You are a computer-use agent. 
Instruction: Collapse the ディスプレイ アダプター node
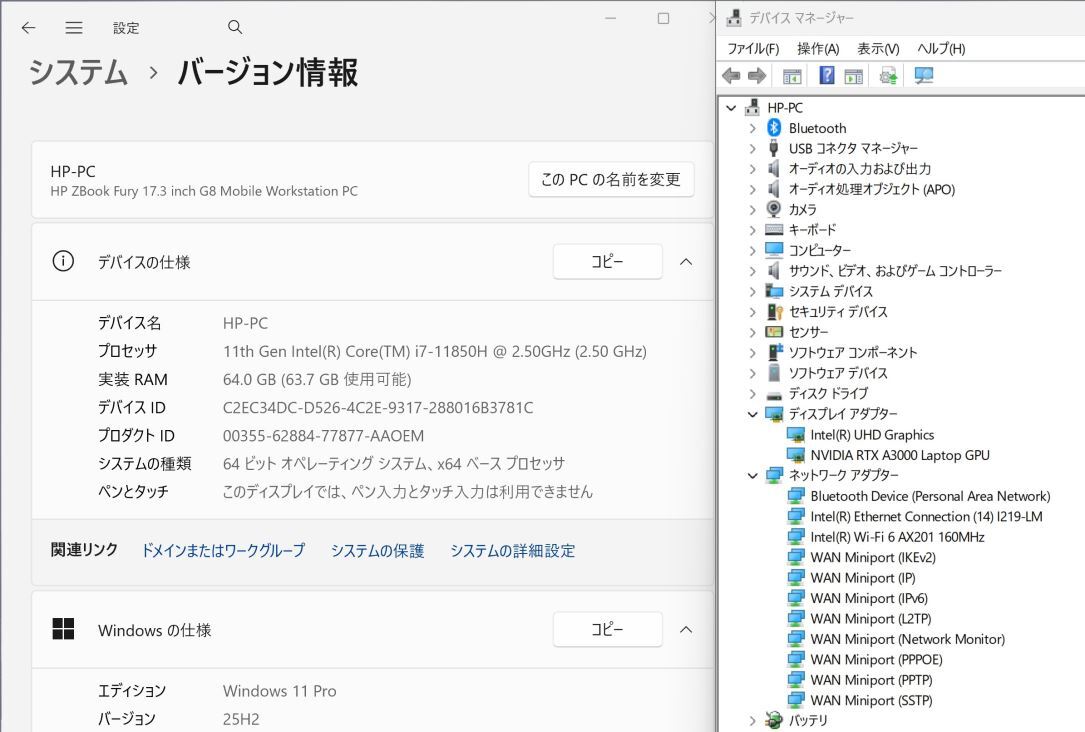[x=753, y=414]
